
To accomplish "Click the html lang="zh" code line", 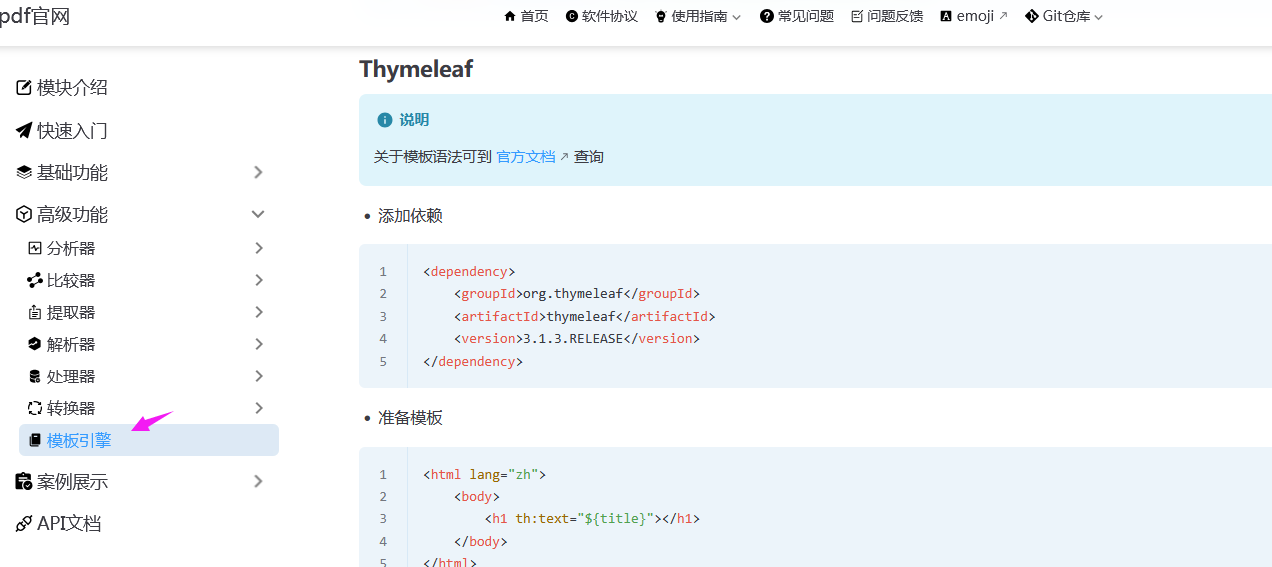I will tap(485, 475).
